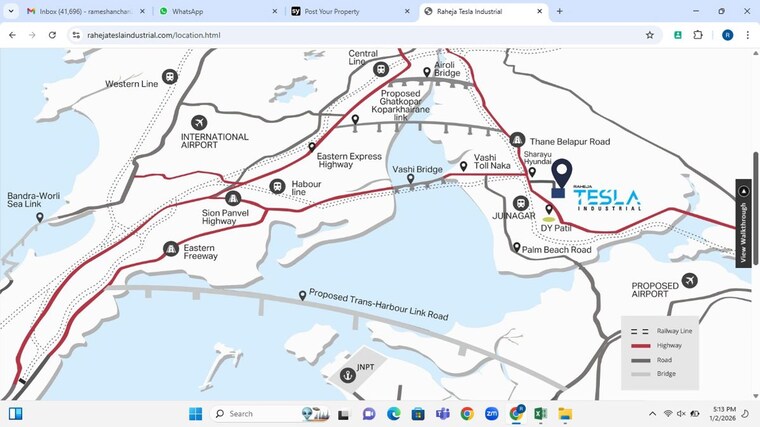Click the JNPT anchor port icon
This screenshot has width=760, height=427.
tap(348, 375)
